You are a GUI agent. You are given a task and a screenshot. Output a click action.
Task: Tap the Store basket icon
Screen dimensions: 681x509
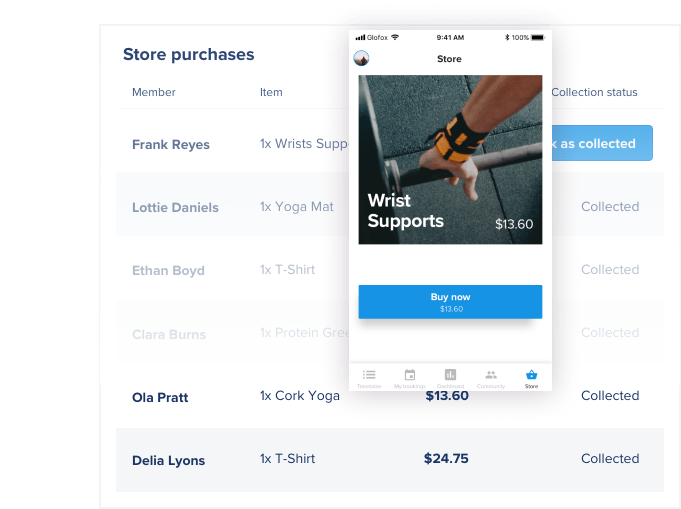[532, 375]
